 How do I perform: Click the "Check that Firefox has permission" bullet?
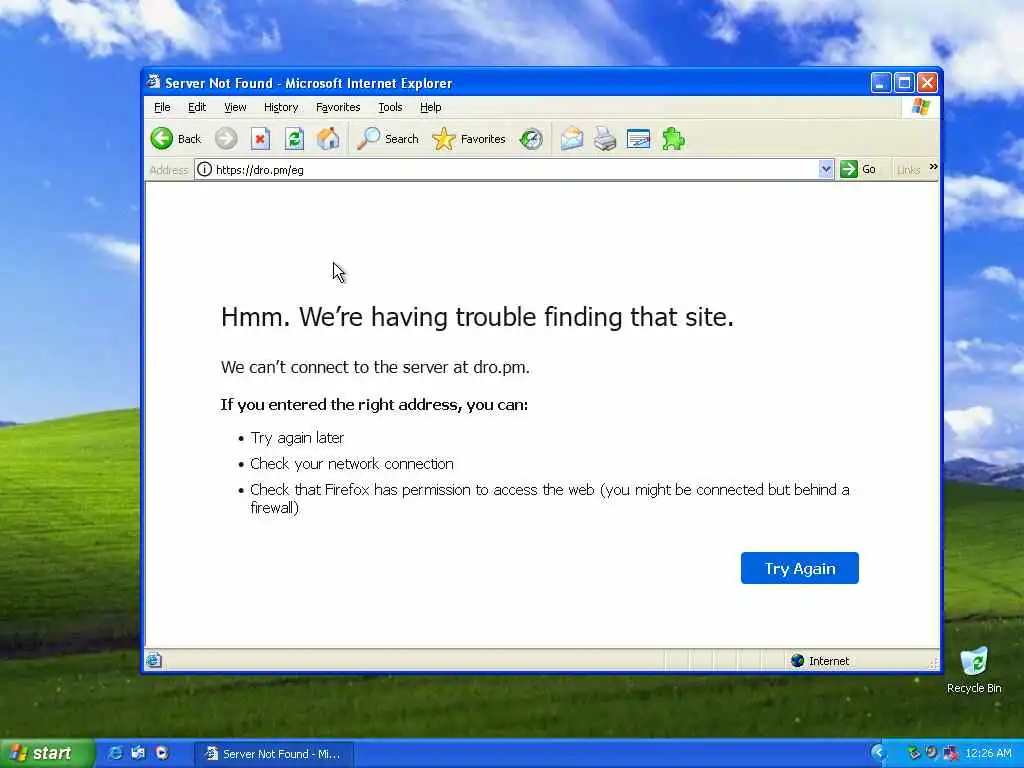(x=549, y=498)
